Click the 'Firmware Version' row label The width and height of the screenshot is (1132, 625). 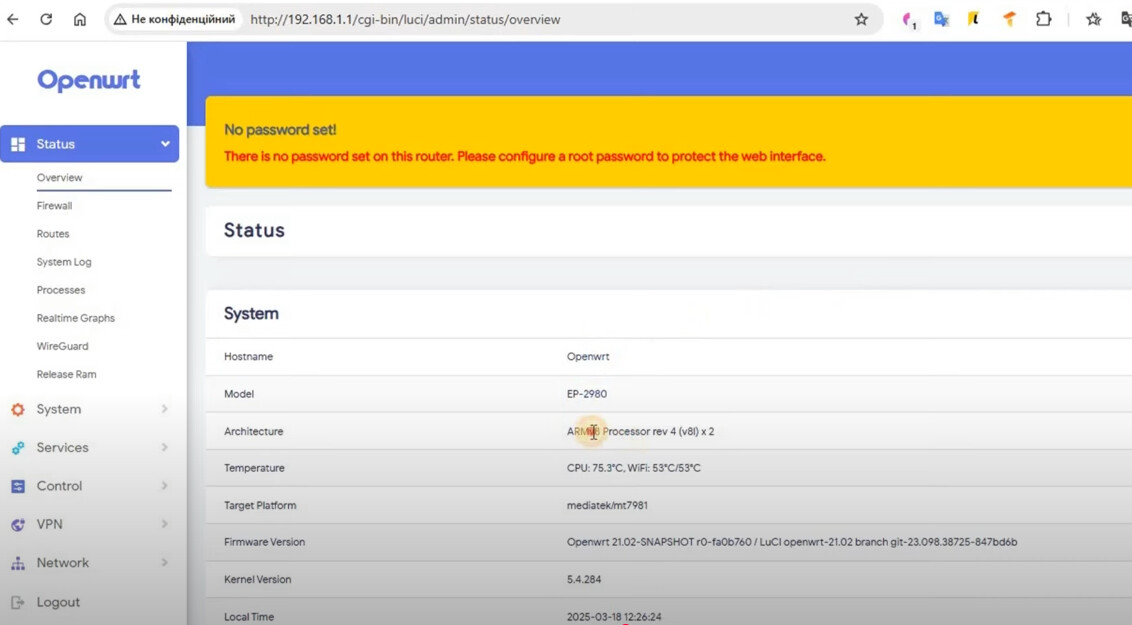coord(264,542)
